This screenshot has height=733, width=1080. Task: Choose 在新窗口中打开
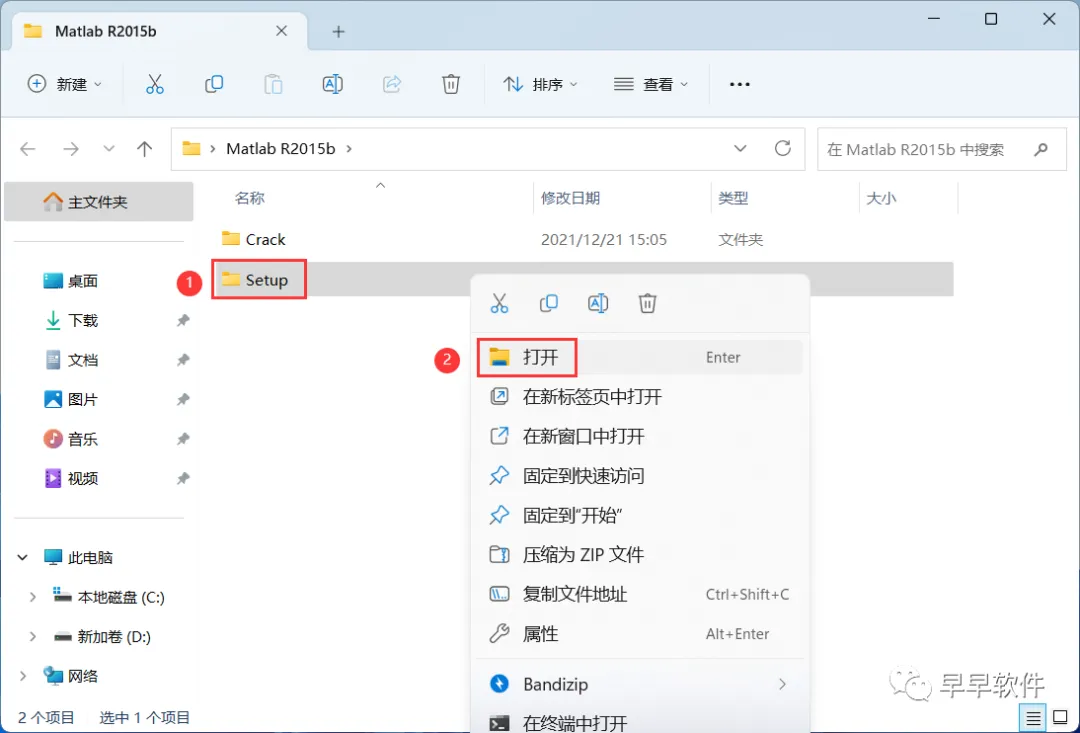[640, 436]
